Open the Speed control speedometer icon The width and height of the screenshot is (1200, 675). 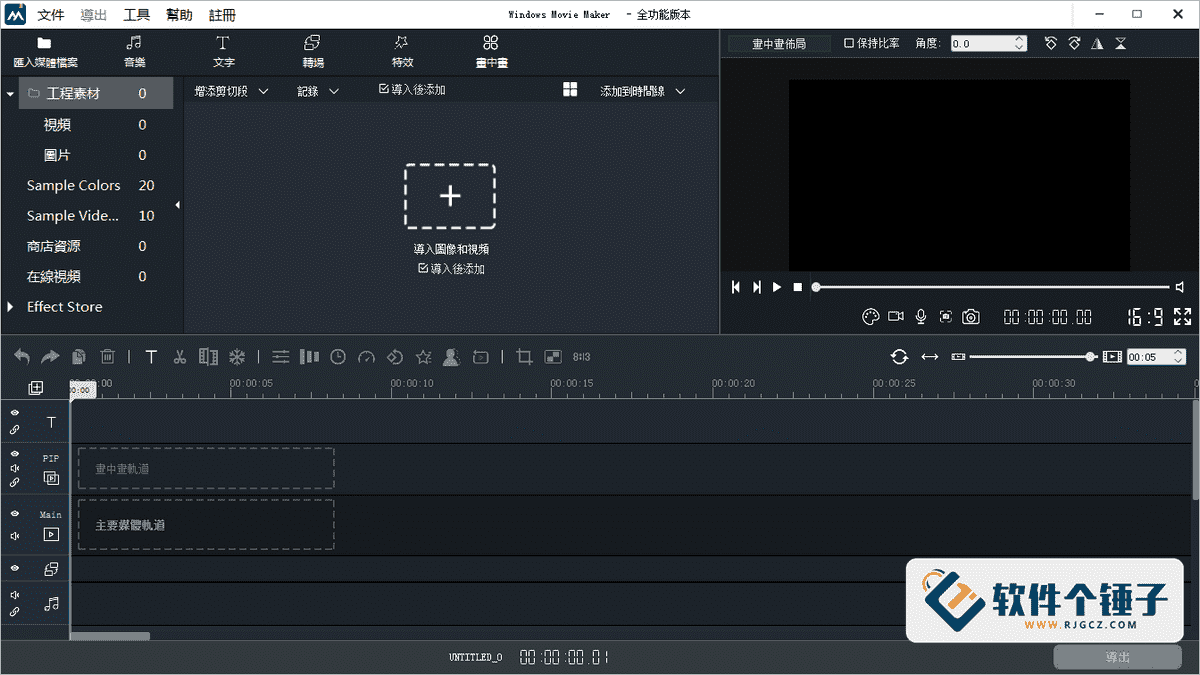(368, 356)
